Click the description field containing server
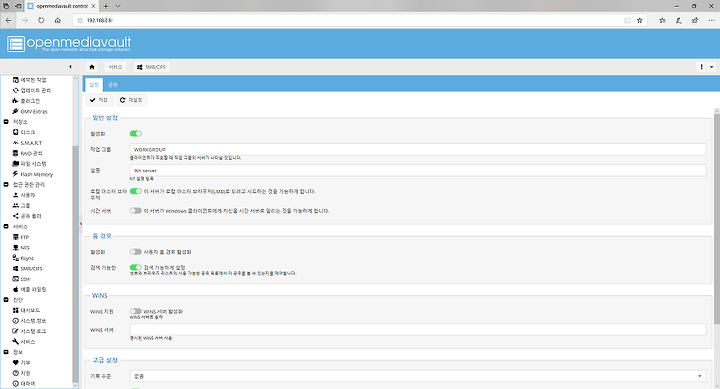720x389 pixels. (418, 170)
